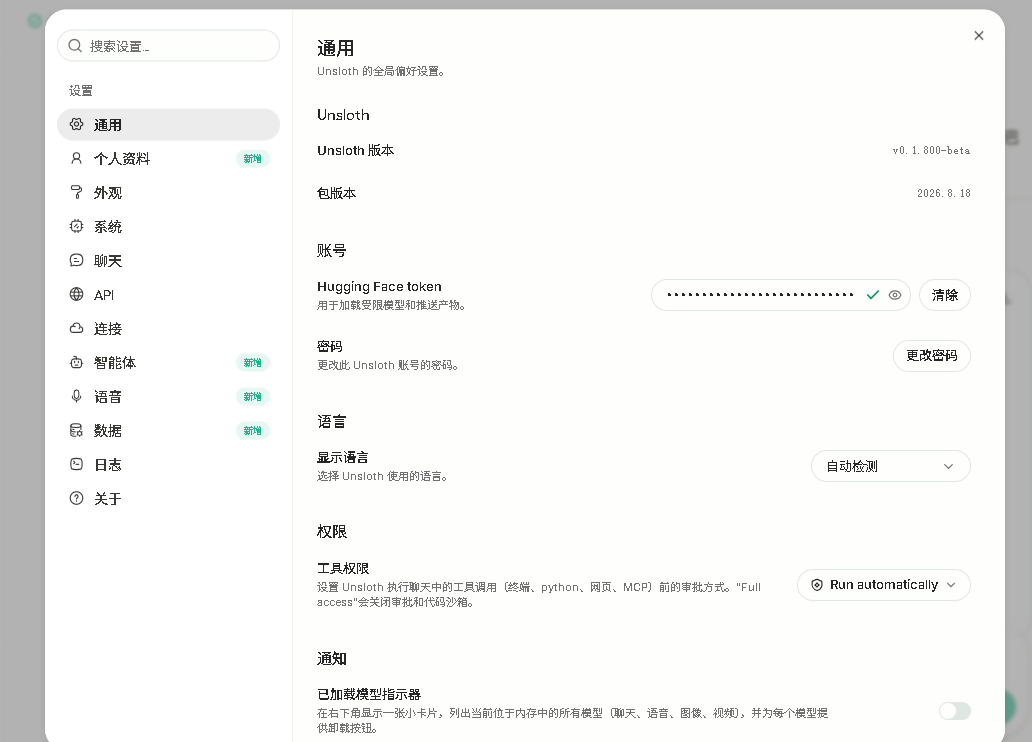This screenshot has height=742, width=1032.
Task: Click the 清除 token button
Action: pyautogui.click(x=944, y=295)
